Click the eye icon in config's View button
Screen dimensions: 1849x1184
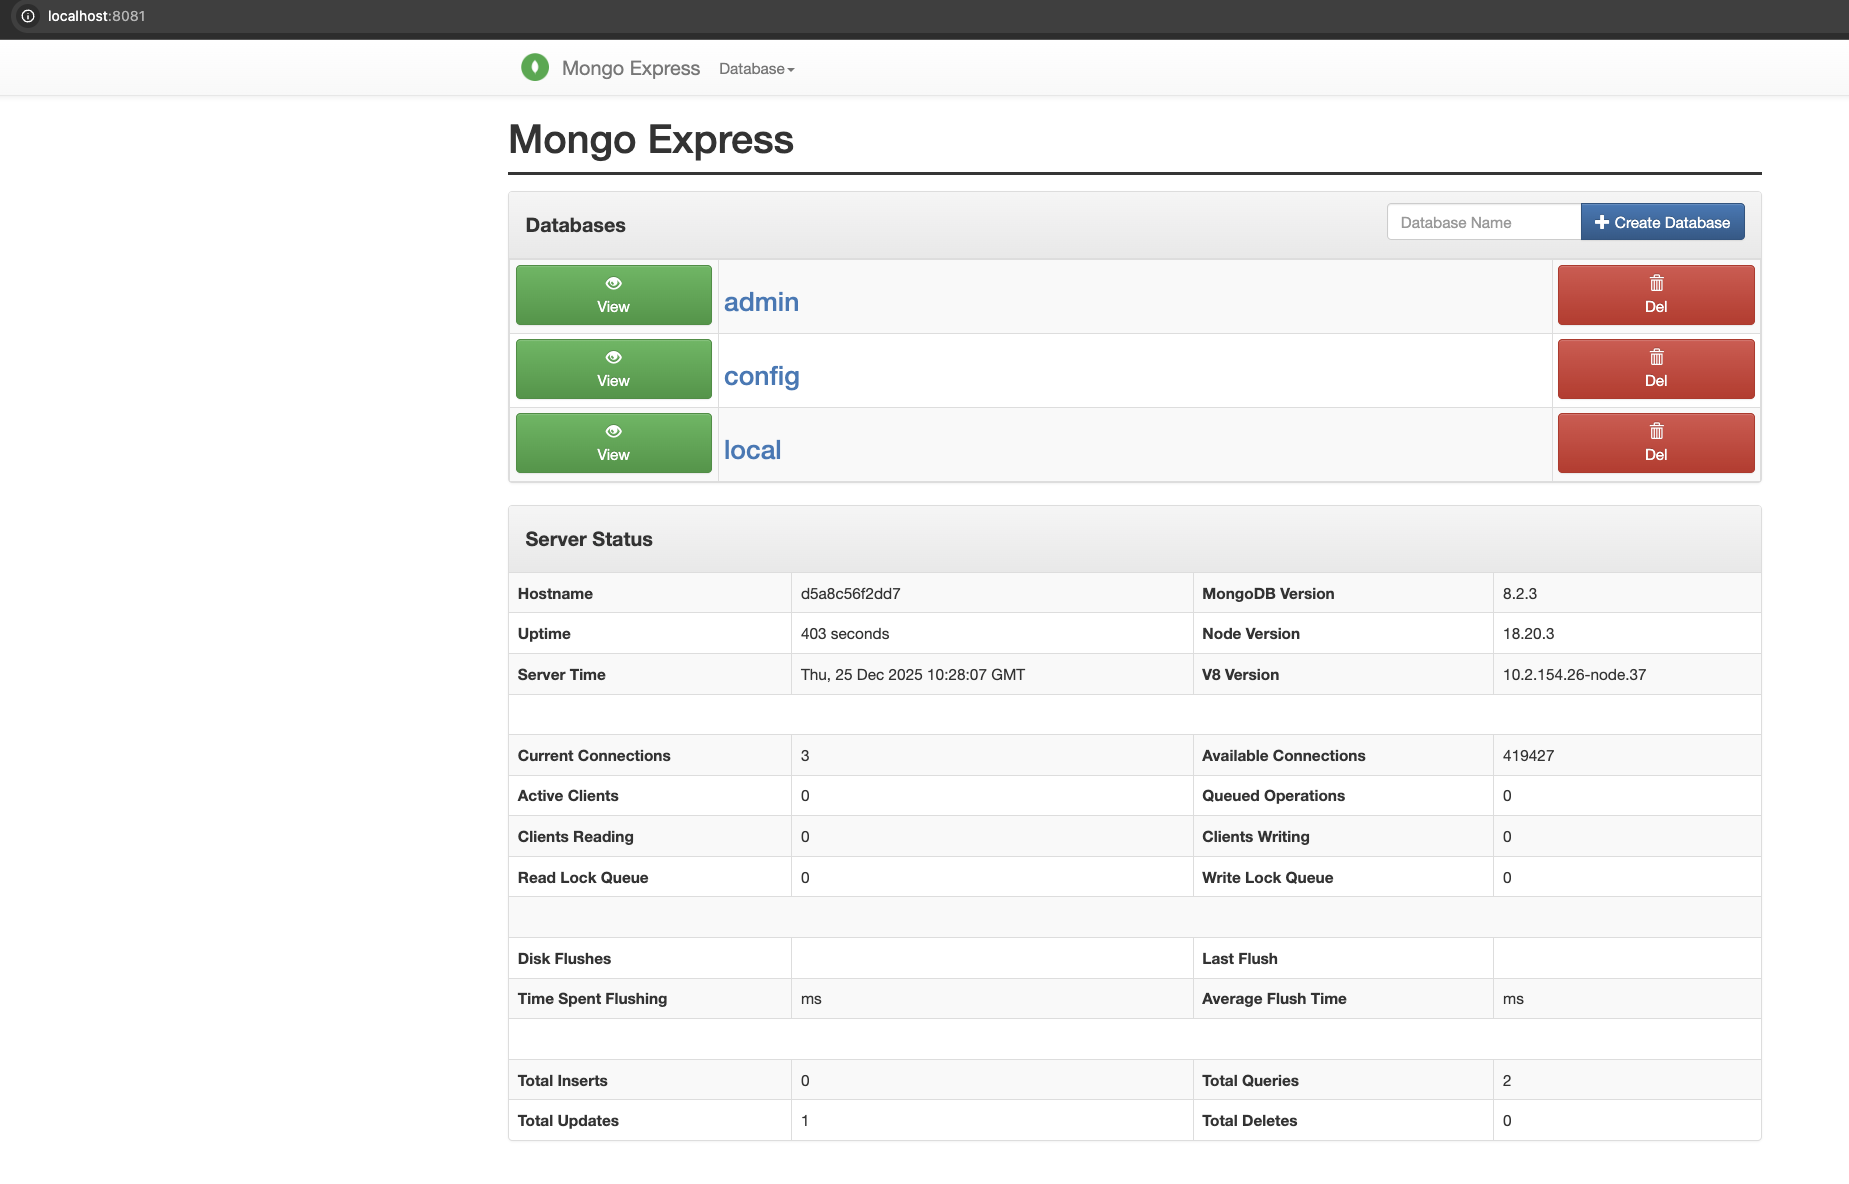(x=613, y=358)
